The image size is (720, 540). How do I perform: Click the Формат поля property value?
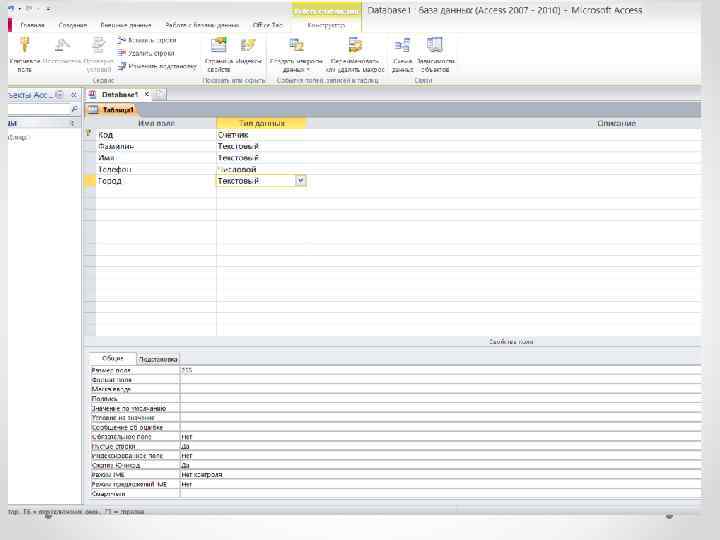point(440,380)
